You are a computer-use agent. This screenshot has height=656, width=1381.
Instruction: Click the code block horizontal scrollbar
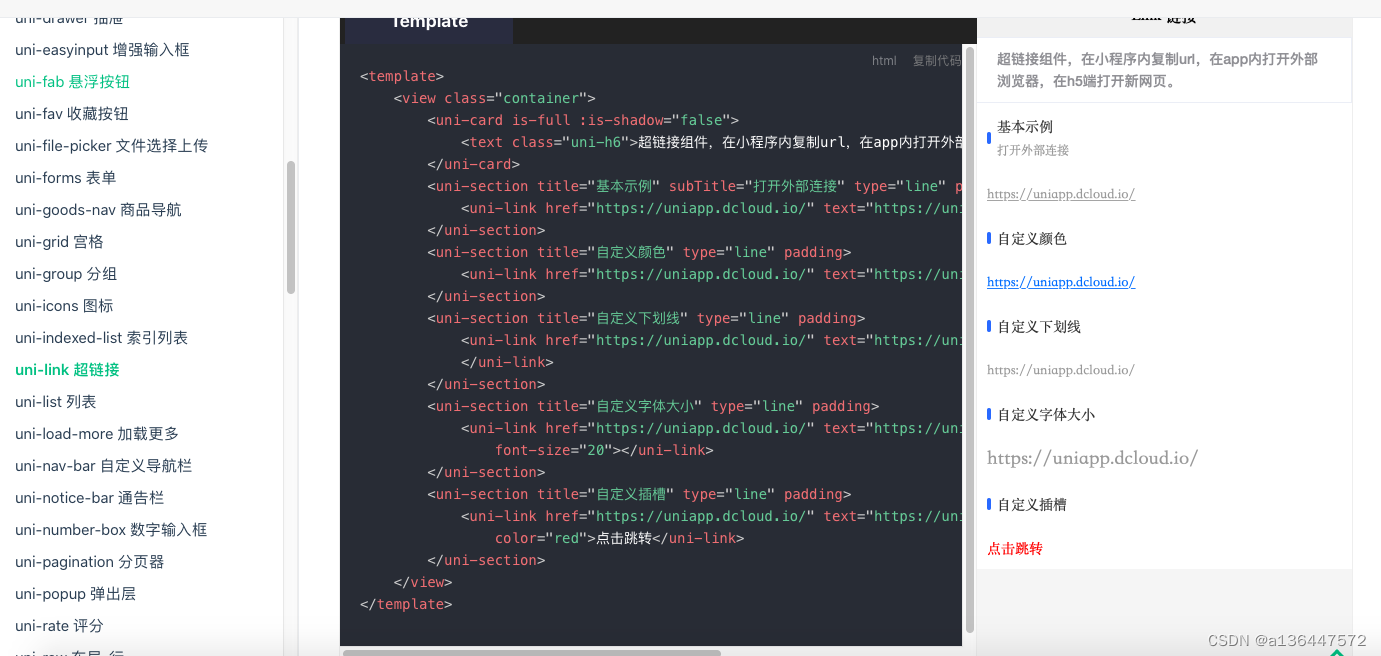tap(531, 653)
